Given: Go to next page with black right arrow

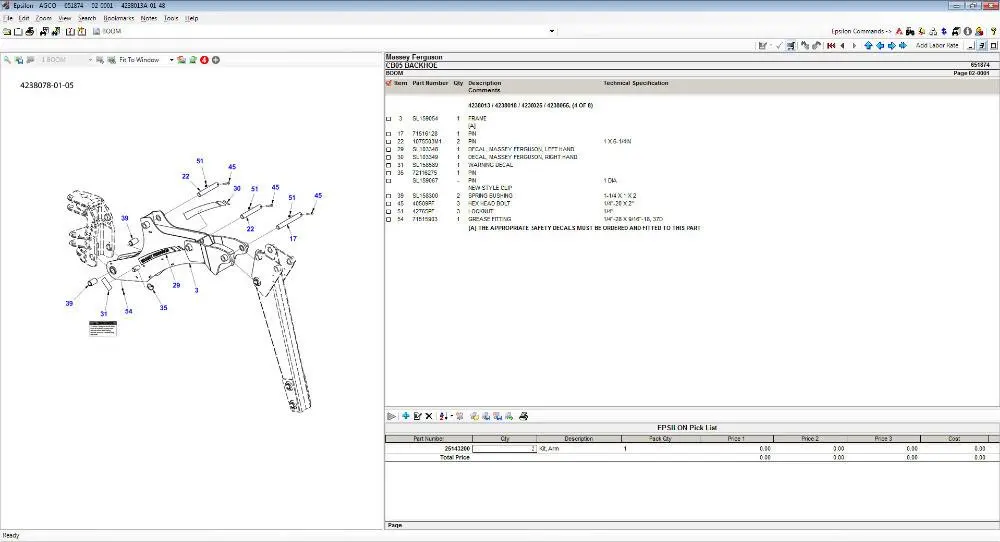Looking at the screenshot, I should 854,46.
